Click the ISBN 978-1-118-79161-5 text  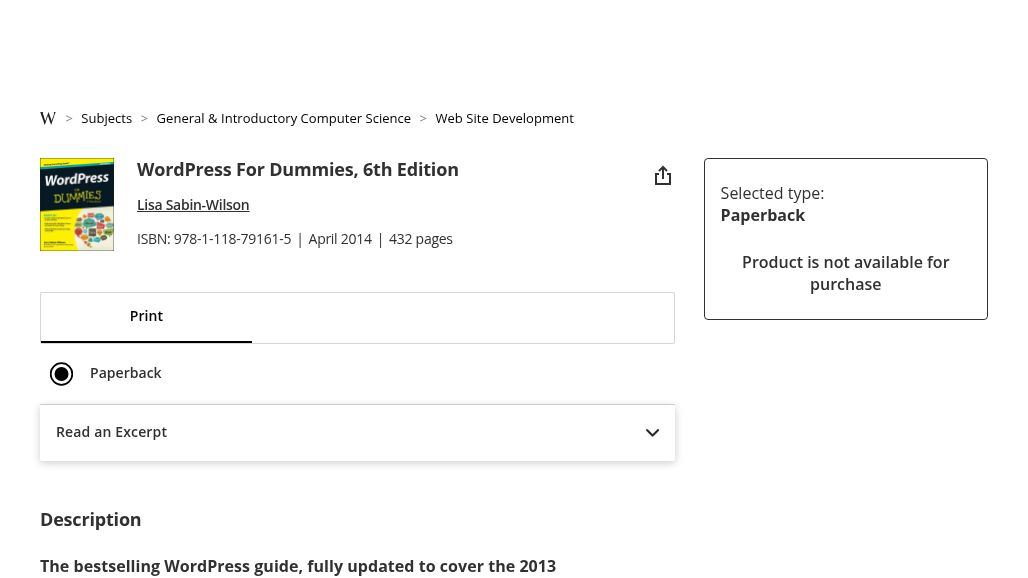(x=214, y=239)
